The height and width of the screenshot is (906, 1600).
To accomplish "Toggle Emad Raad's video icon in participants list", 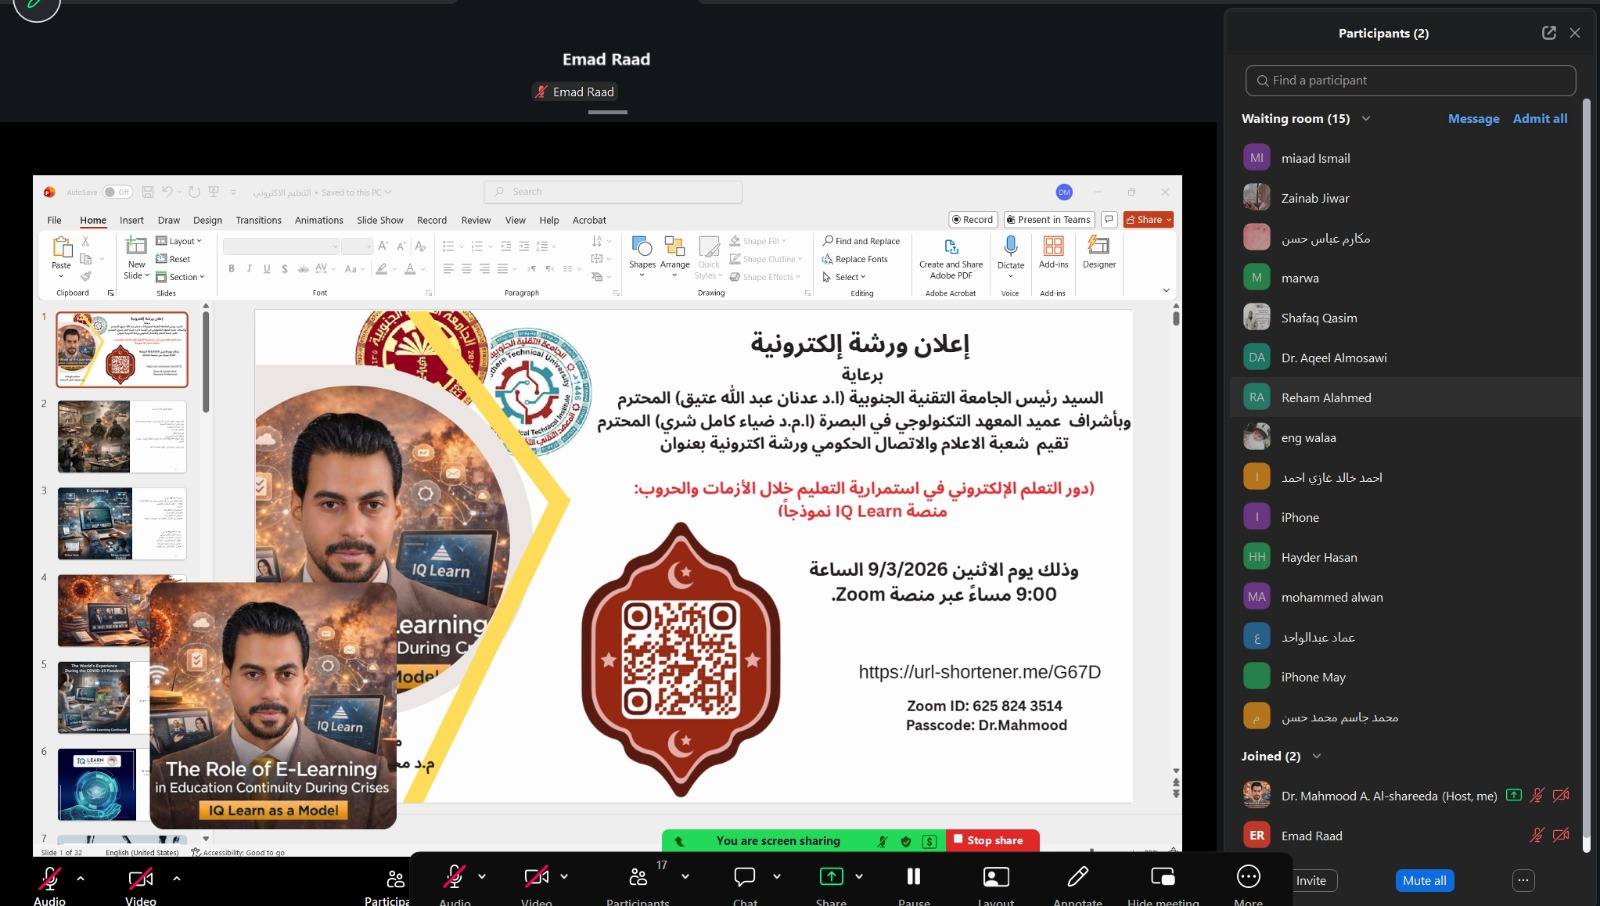I will pos(1561,835).
